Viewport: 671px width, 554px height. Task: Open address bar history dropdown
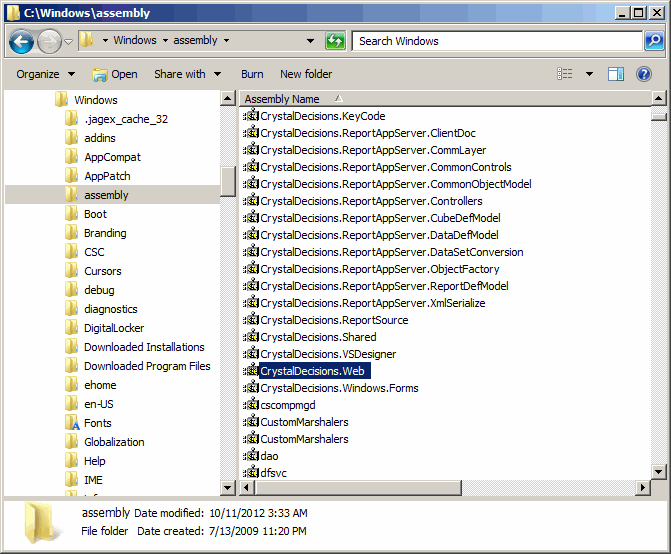tap(310, 41)
